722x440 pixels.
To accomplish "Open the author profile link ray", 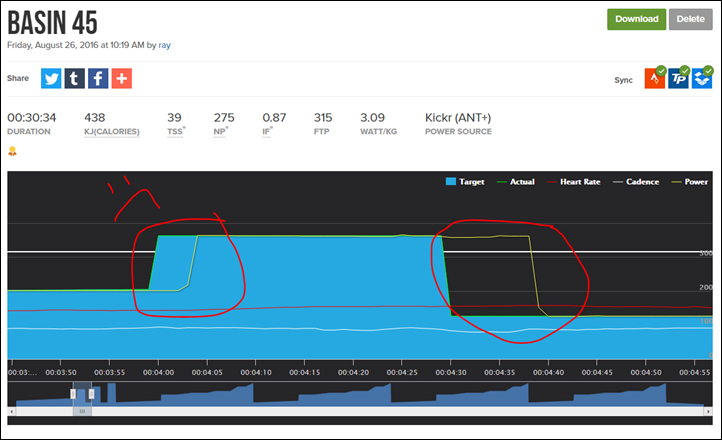I will [x=165, y=45].
